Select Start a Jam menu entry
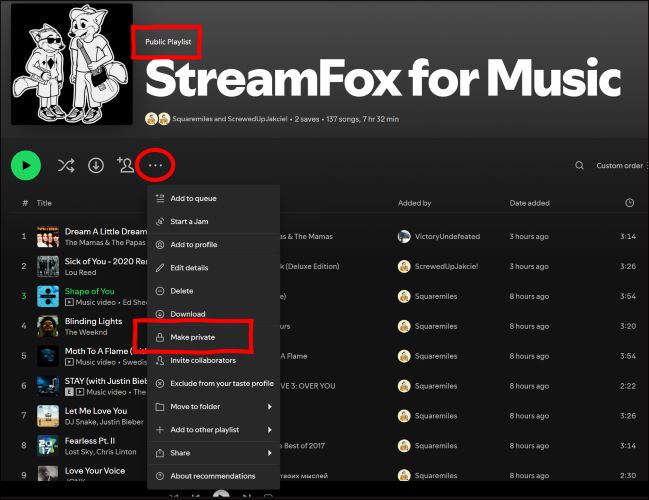649x500 pixels. [214, 221]
